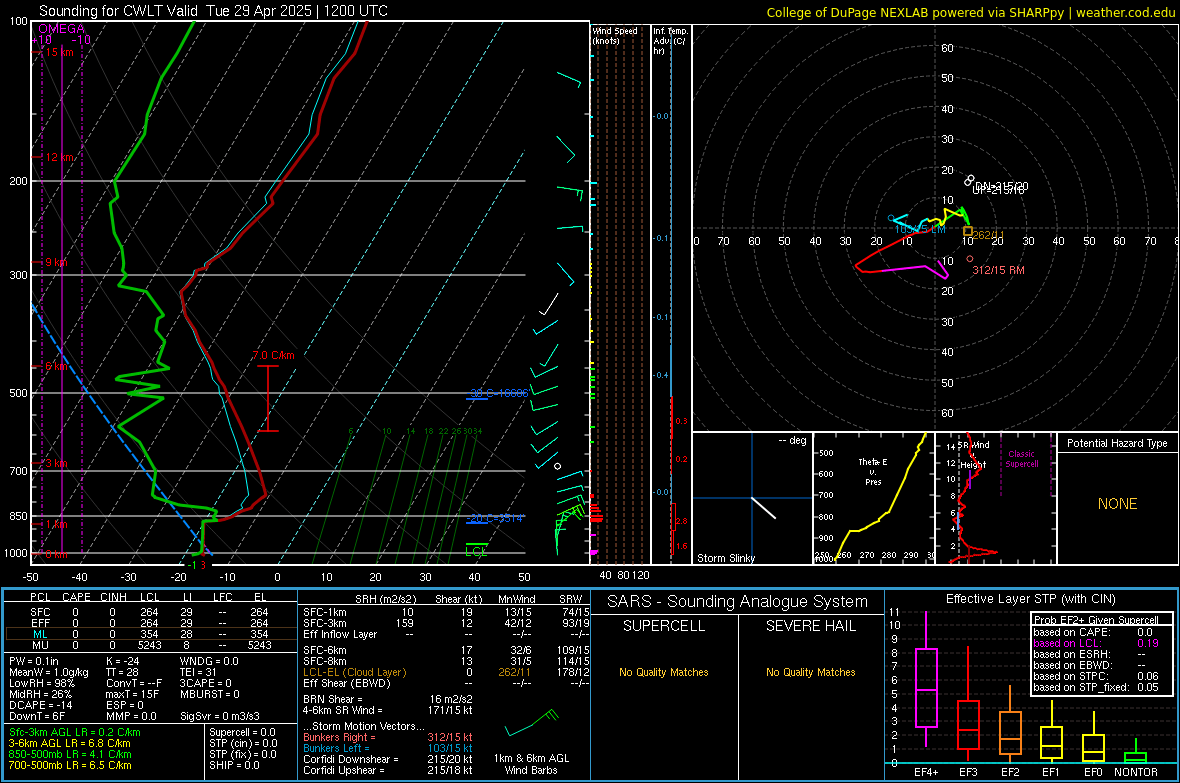The image size is (1180, 783).
Task: Click the TEI = 31 value
Action: [198, 672]
